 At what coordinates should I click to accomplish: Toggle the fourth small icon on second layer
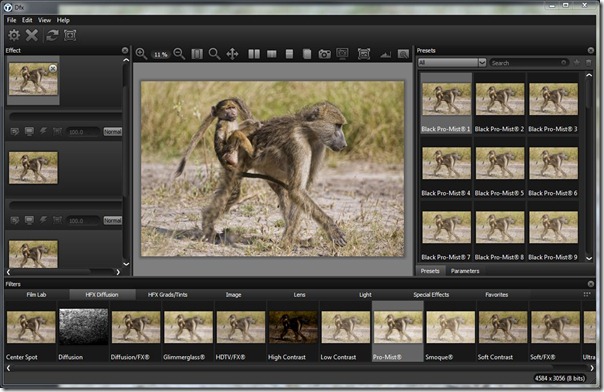[57, 220]
